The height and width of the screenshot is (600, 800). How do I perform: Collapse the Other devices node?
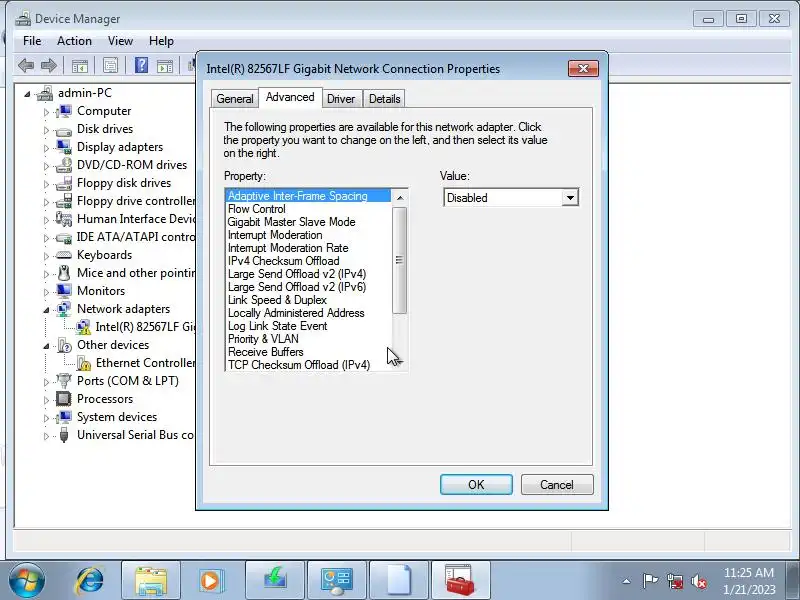(46, 346)
